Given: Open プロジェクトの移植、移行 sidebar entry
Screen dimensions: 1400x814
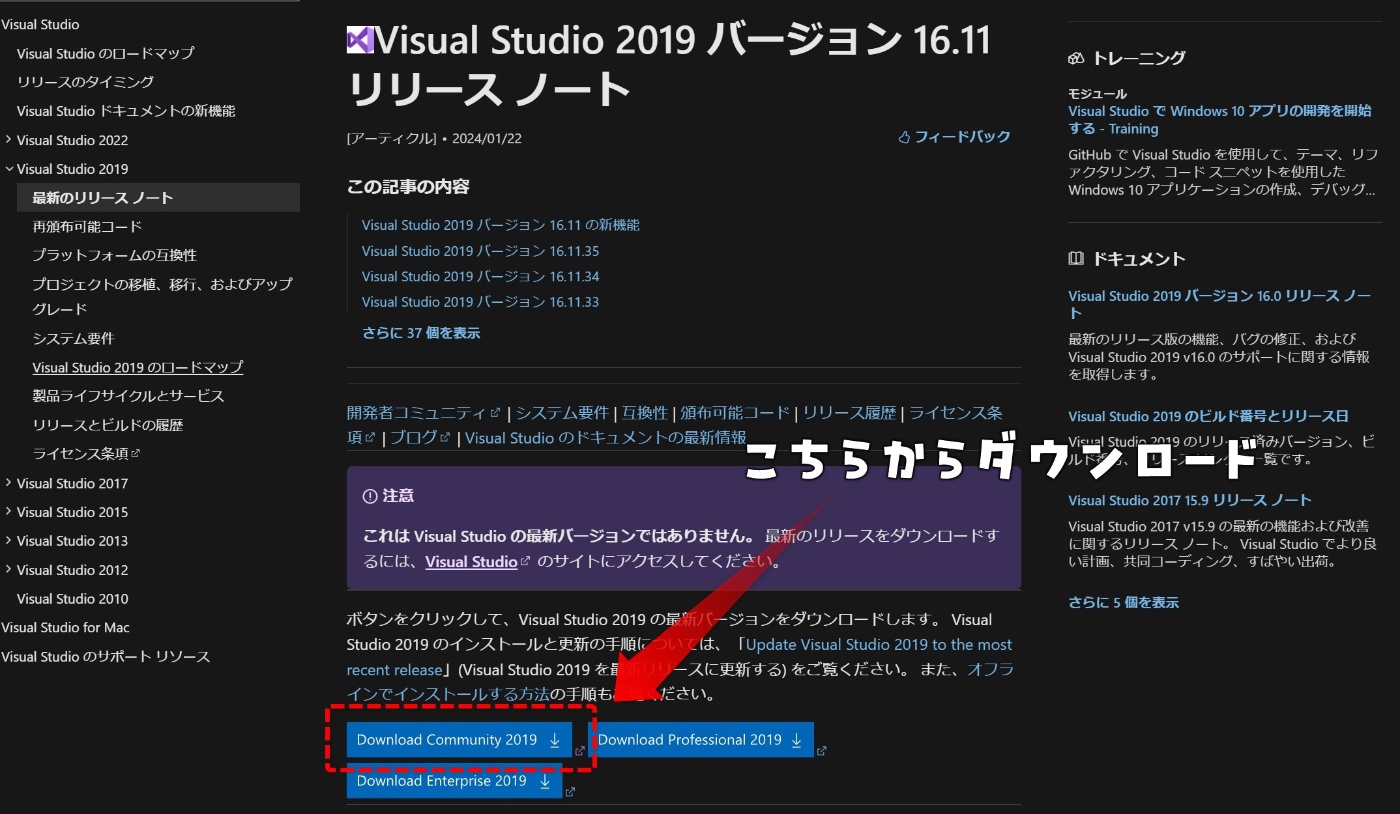Looking at the screenshot, I should [x=162, y=296].
